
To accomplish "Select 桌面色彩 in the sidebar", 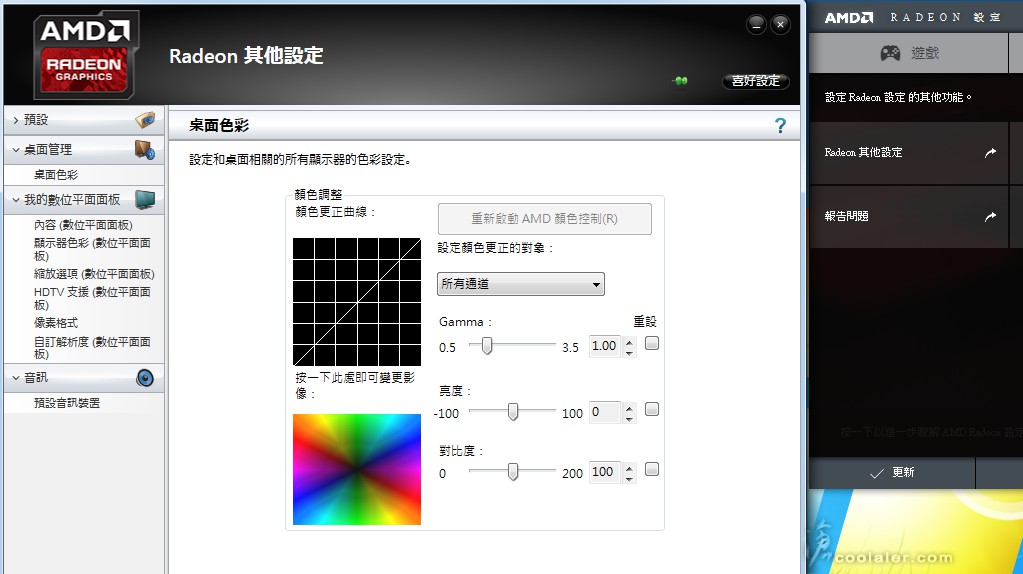I will coord(56,175).
